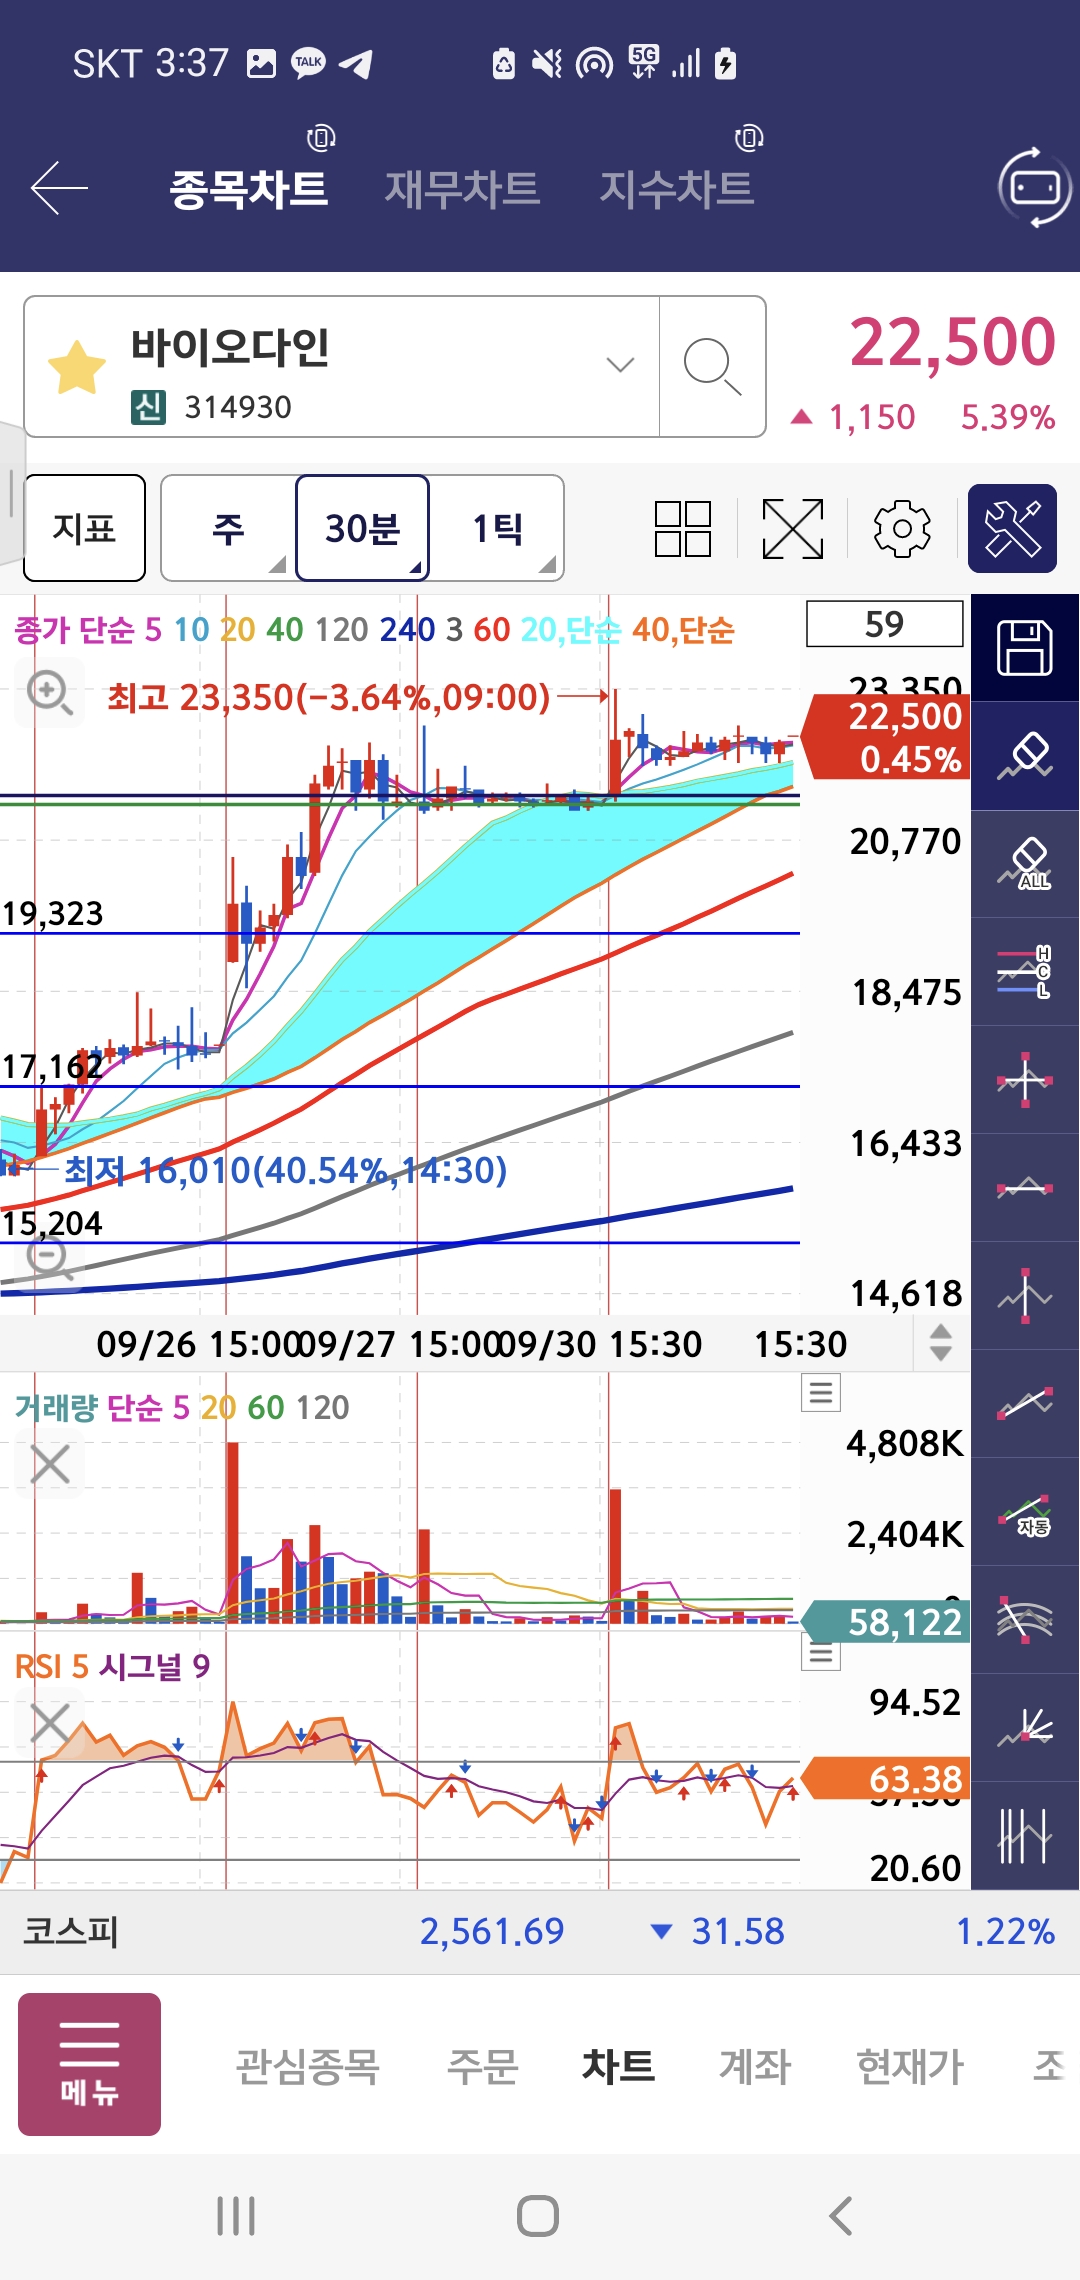Erase ALL drawings tool

pos(1025,864)
